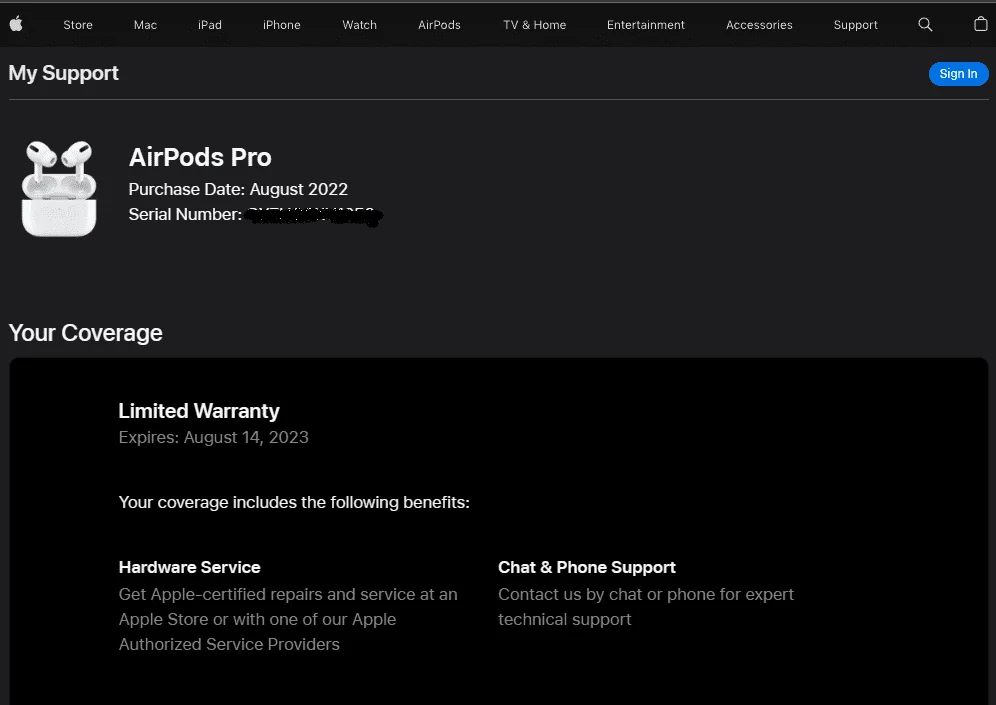Image resolution: width=996 pixels, height=705 pixels.
Task: Click the Expires: August 14, 2023 text
Action: pyautogui.click(x=213, y=437)
